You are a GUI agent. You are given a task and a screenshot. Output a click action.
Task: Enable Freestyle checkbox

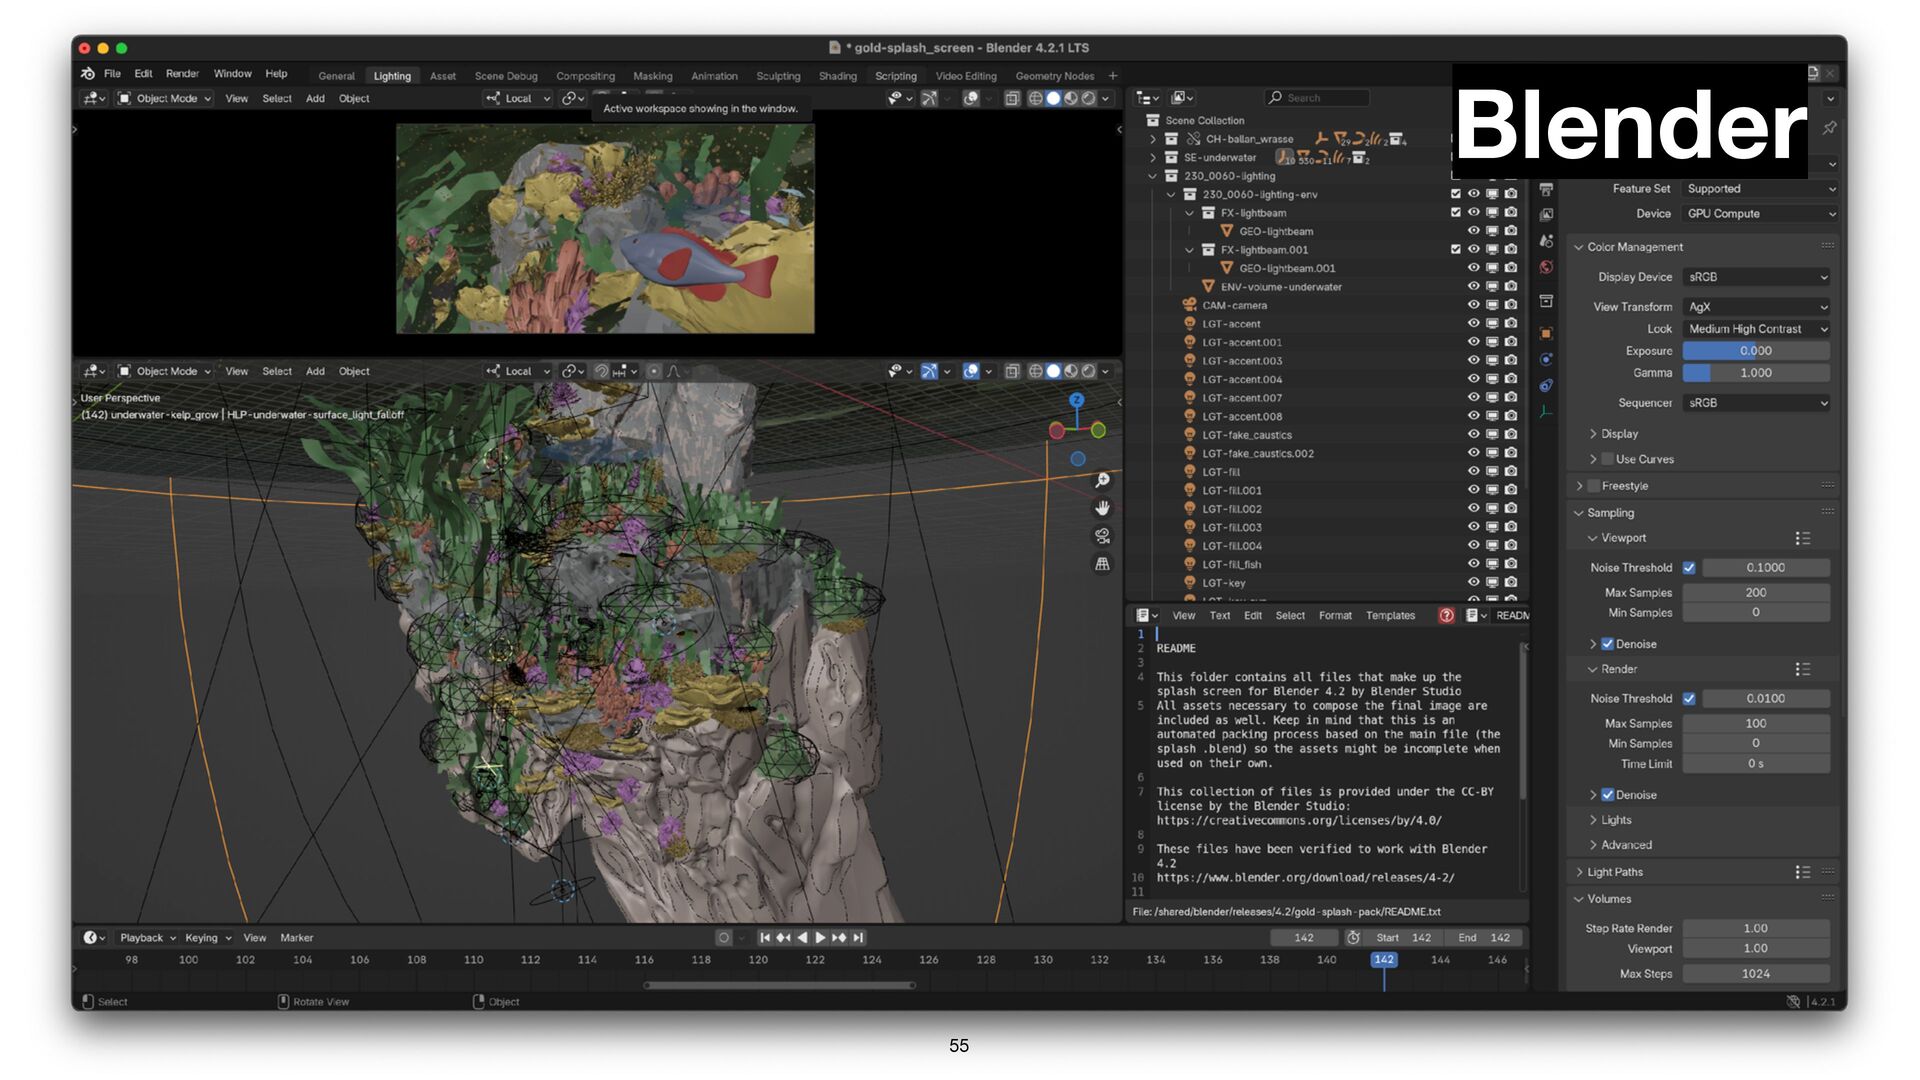(x=1594, y=487)
